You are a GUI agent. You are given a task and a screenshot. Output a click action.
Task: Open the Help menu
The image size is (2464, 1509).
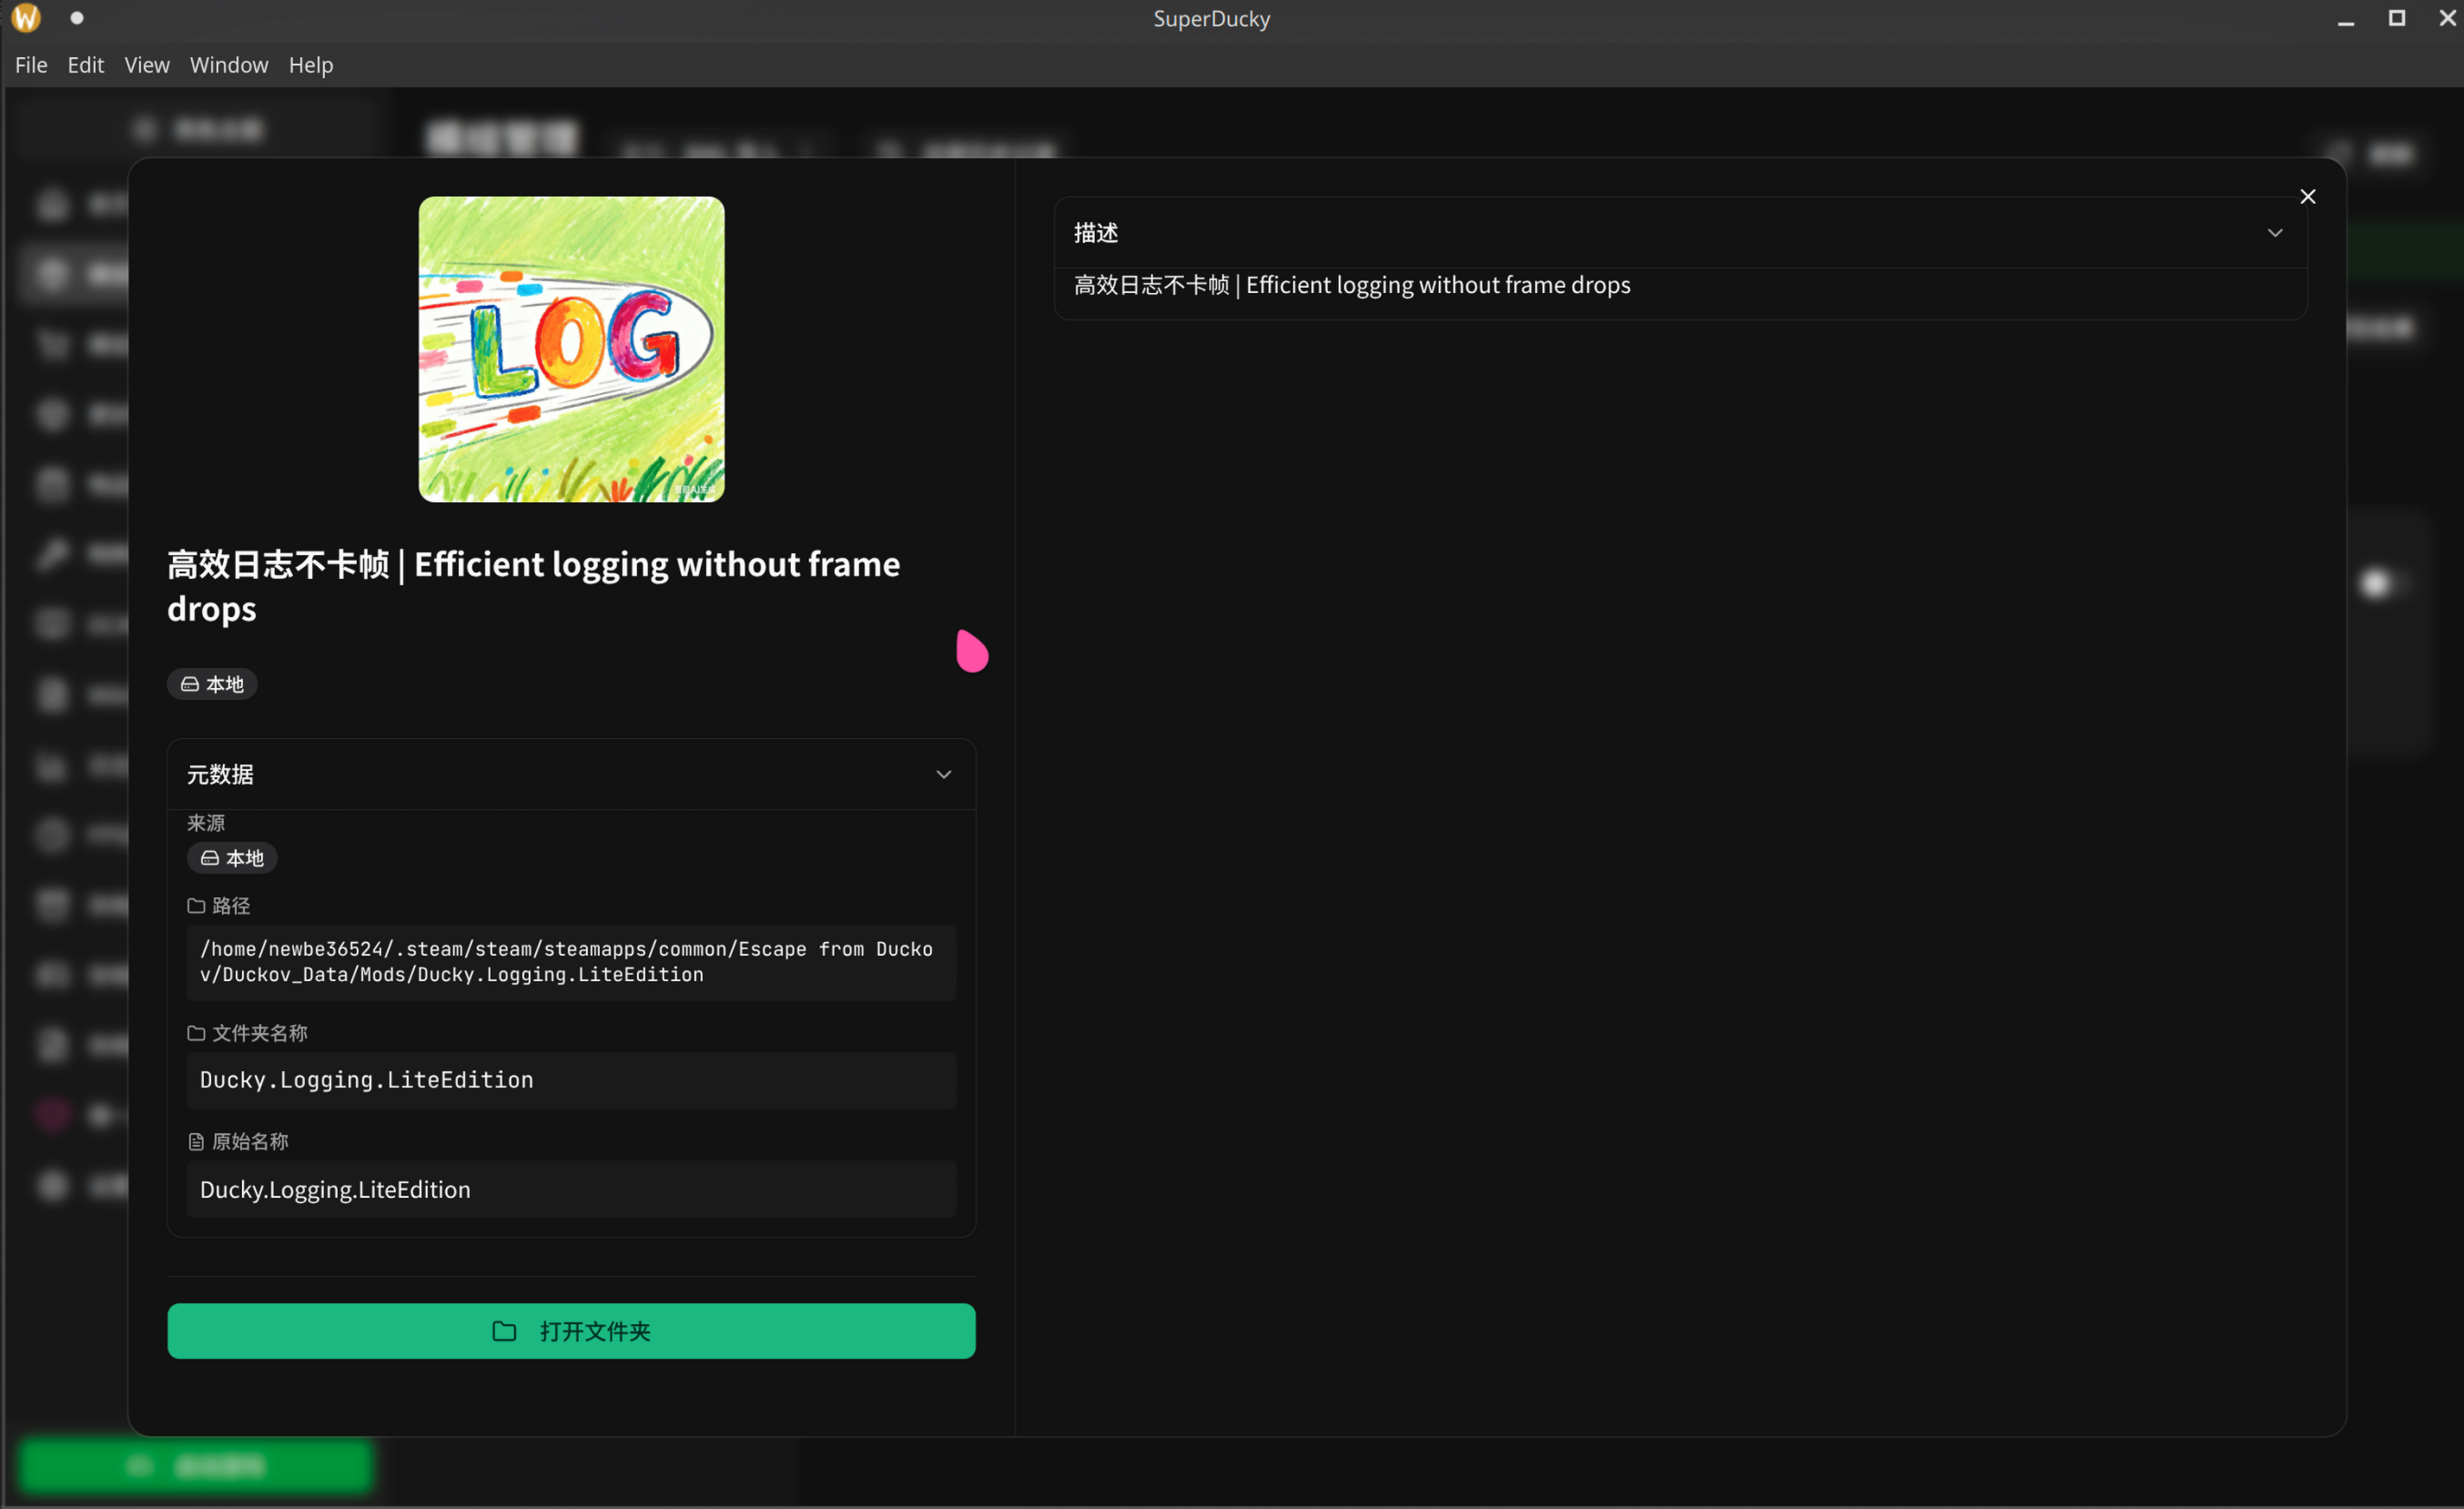[x=310, y=65]
